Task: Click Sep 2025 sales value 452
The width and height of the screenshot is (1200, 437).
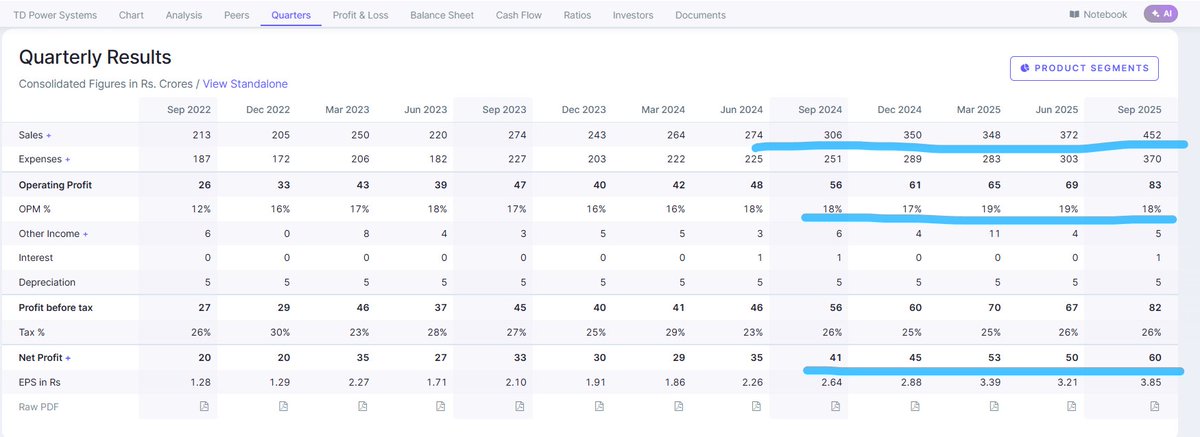Action: [1152, 134]
